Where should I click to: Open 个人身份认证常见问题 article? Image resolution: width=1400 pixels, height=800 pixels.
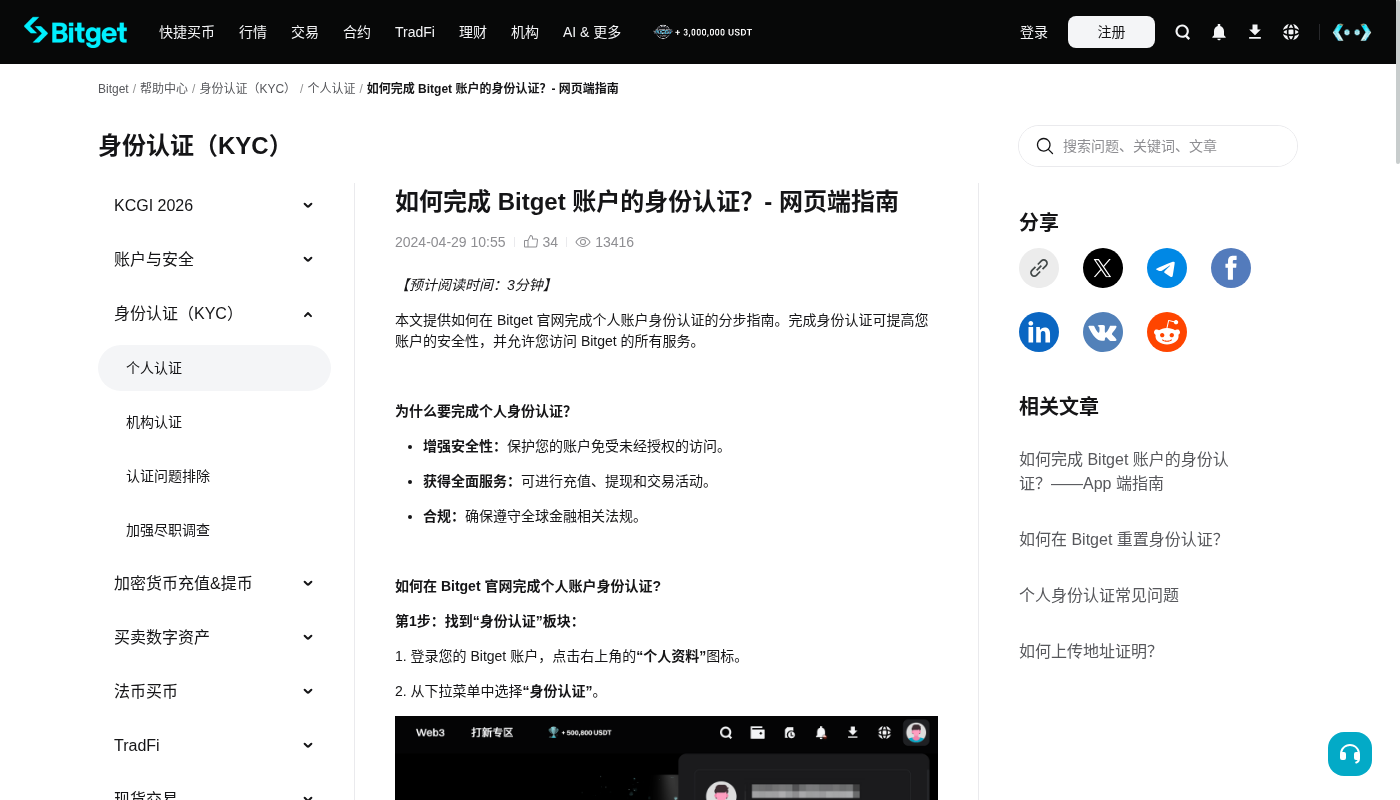1099,595
